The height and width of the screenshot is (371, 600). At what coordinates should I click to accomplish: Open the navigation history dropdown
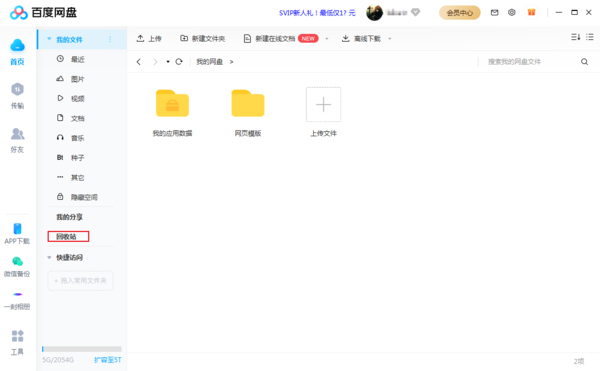click(x=168, y=62)
